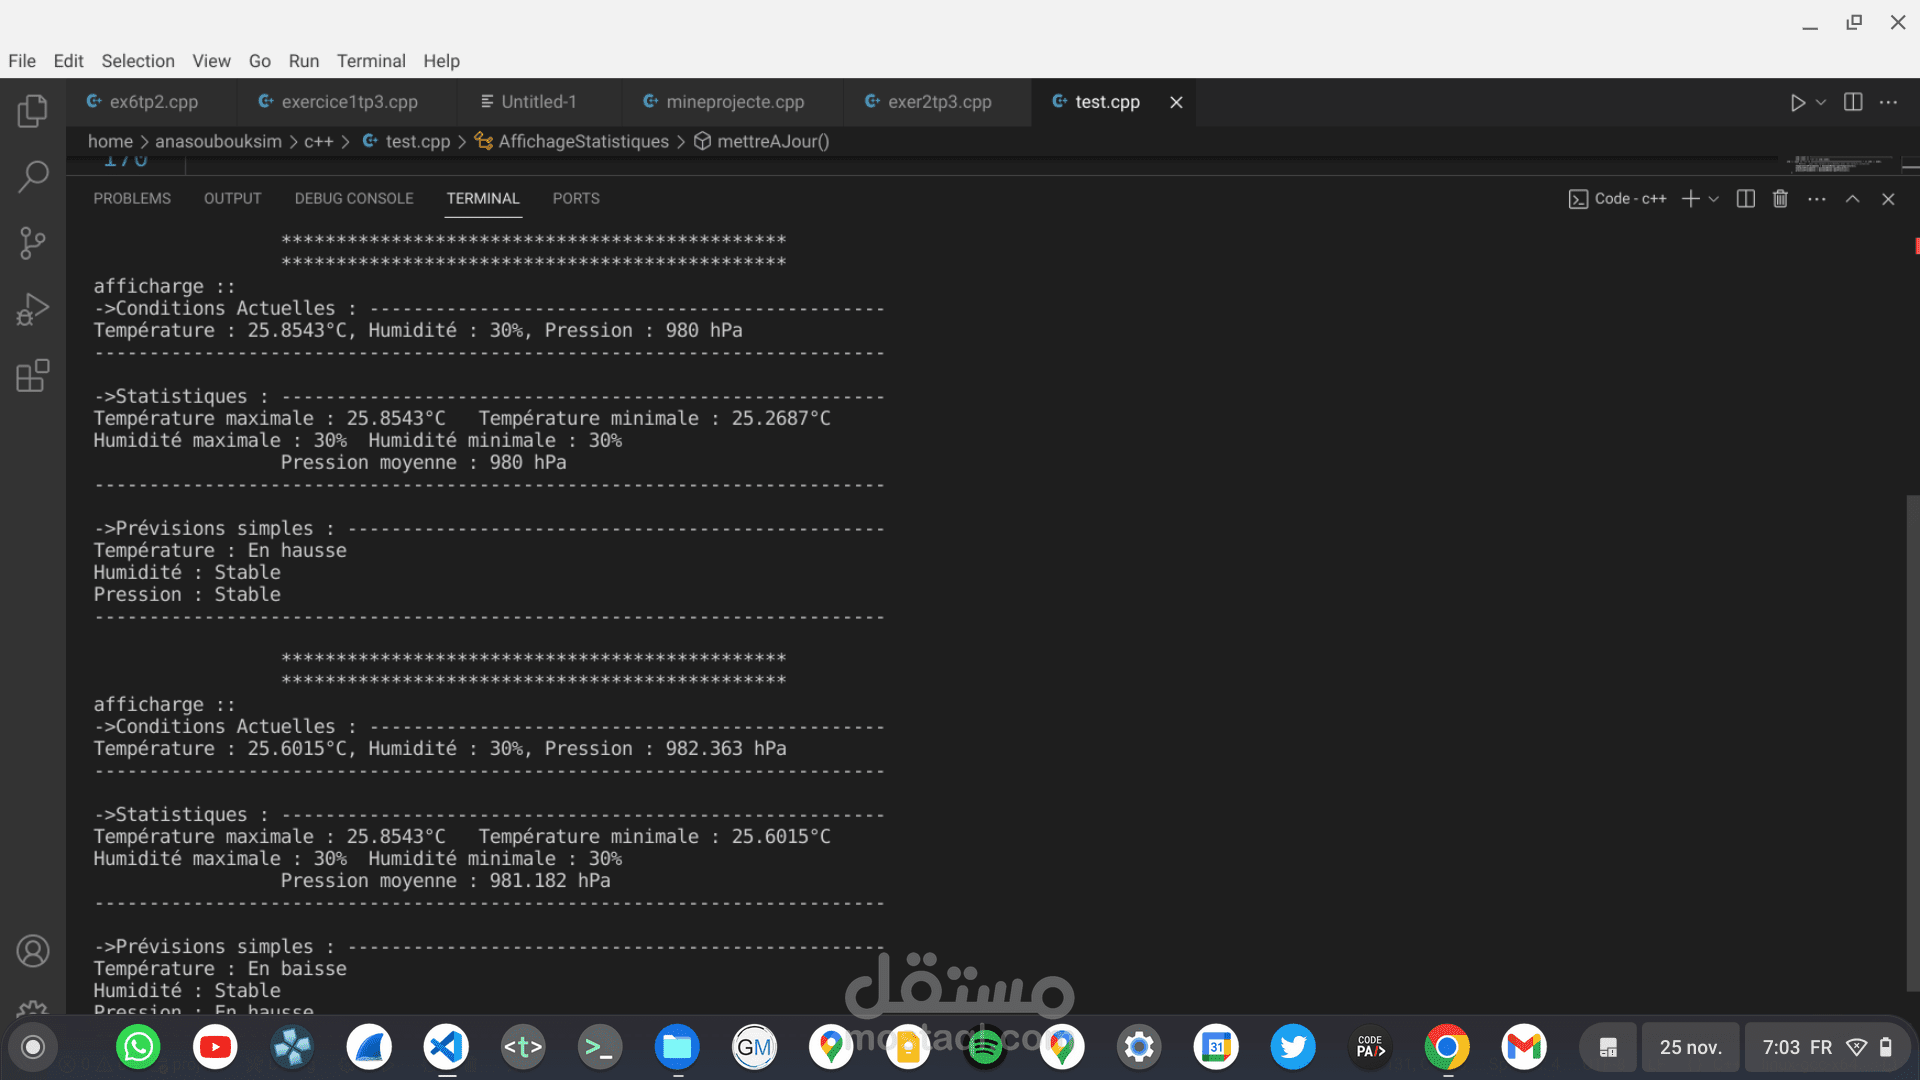Maximize the terminal panel size
Viewport: 1920px width, 1080px height.
tap(1852, 199)
